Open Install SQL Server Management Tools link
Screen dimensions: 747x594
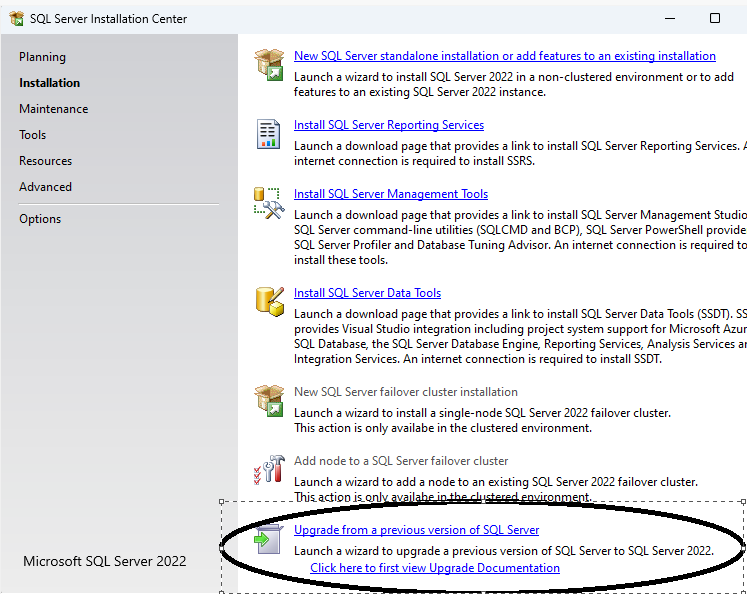click(391, 194)
